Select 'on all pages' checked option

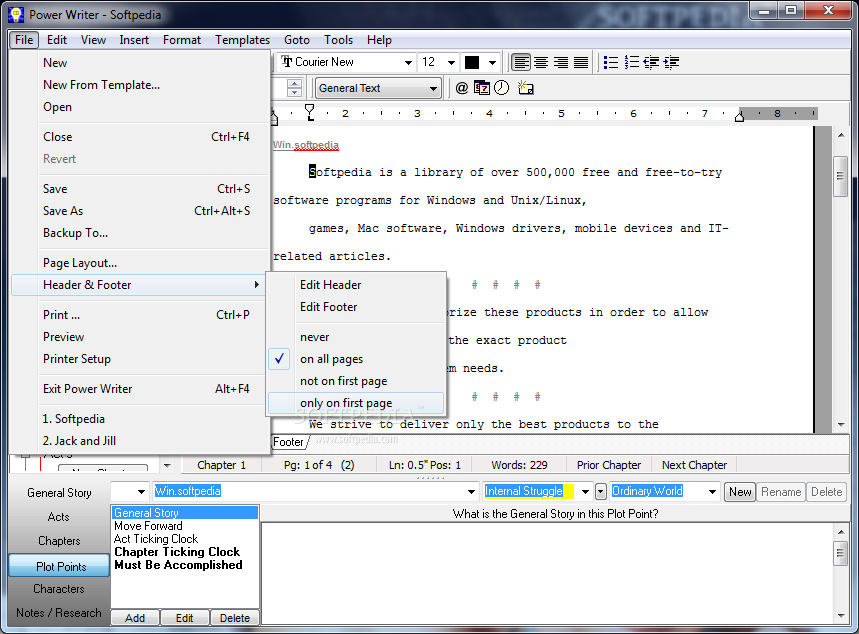coord(331,359)
